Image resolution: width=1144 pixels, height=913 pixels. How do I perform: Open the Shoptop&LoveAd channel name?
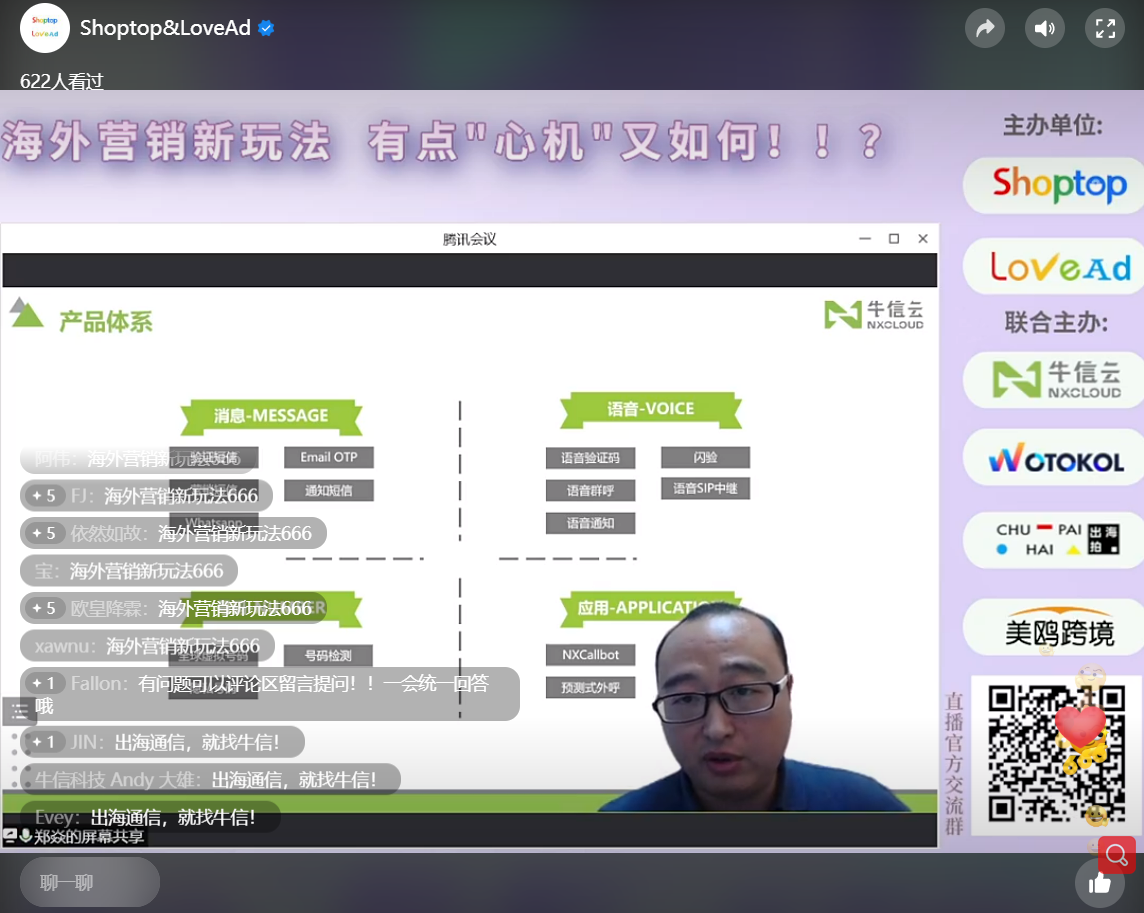(165, 28)
